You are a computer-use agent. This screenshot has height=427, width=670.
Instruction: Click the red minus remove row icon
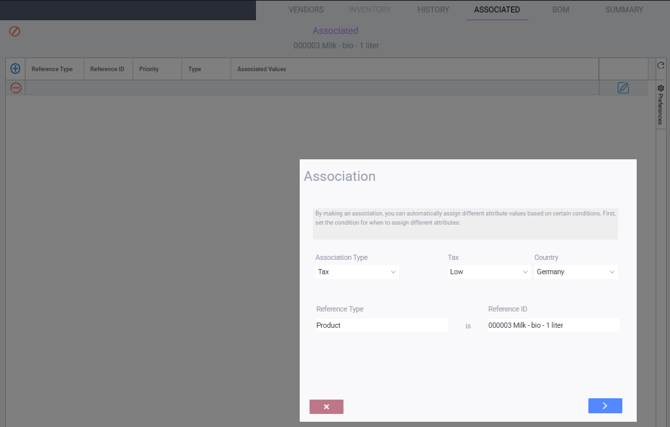(15, 88)
